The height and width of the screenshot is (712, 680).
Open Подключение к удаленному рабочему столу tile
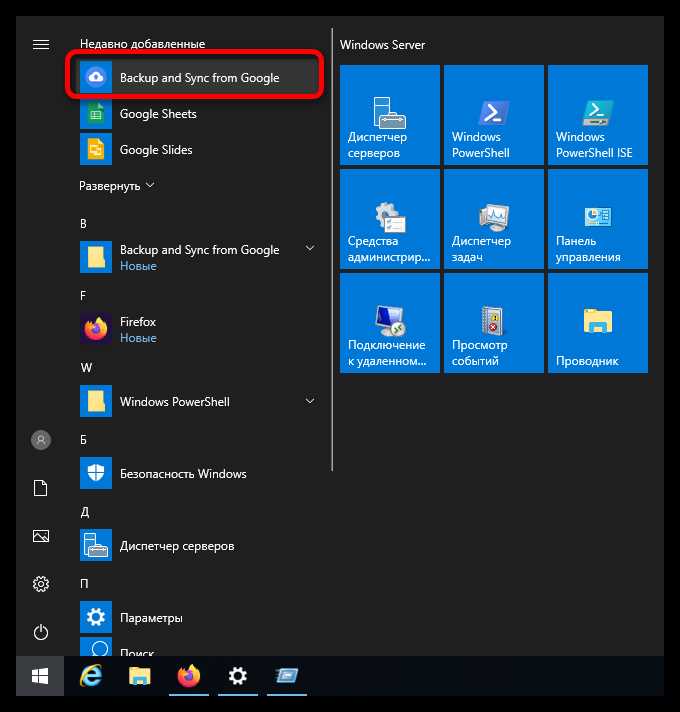[x=390, y=323]
